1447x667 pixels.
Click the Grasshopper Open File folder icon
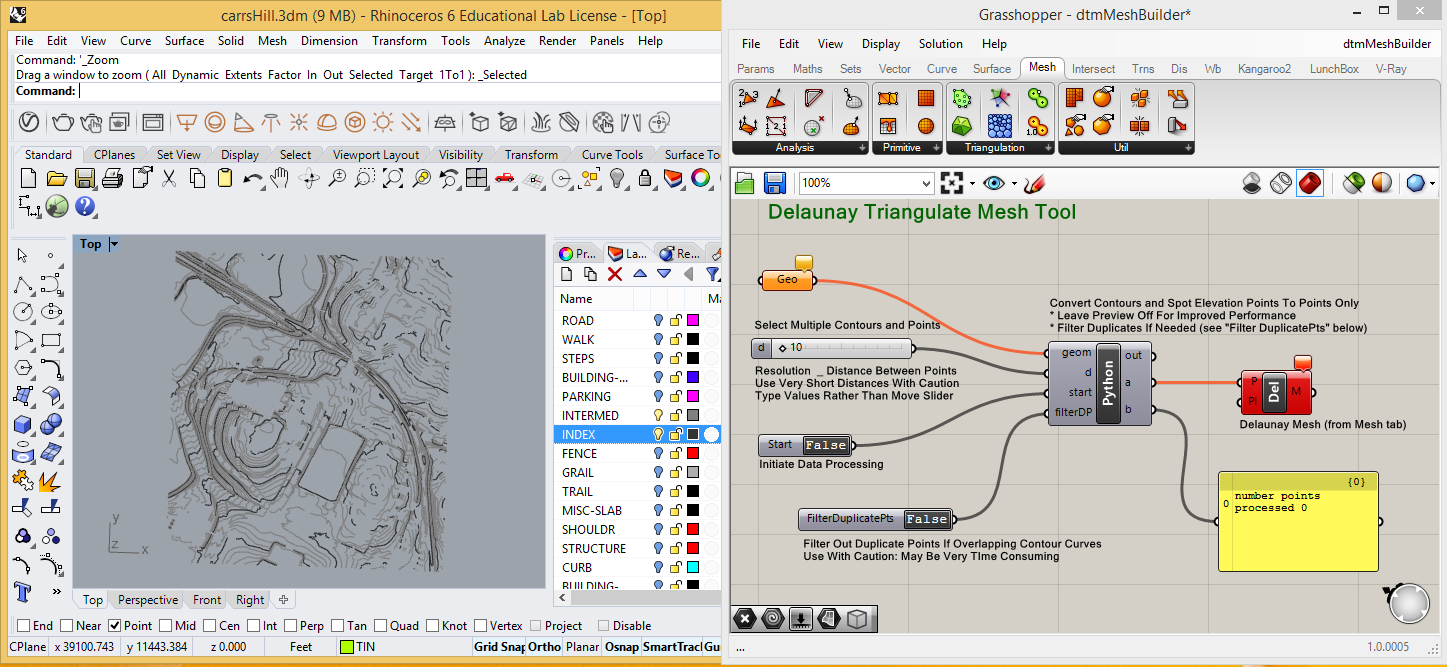click(x=745, y=183)
